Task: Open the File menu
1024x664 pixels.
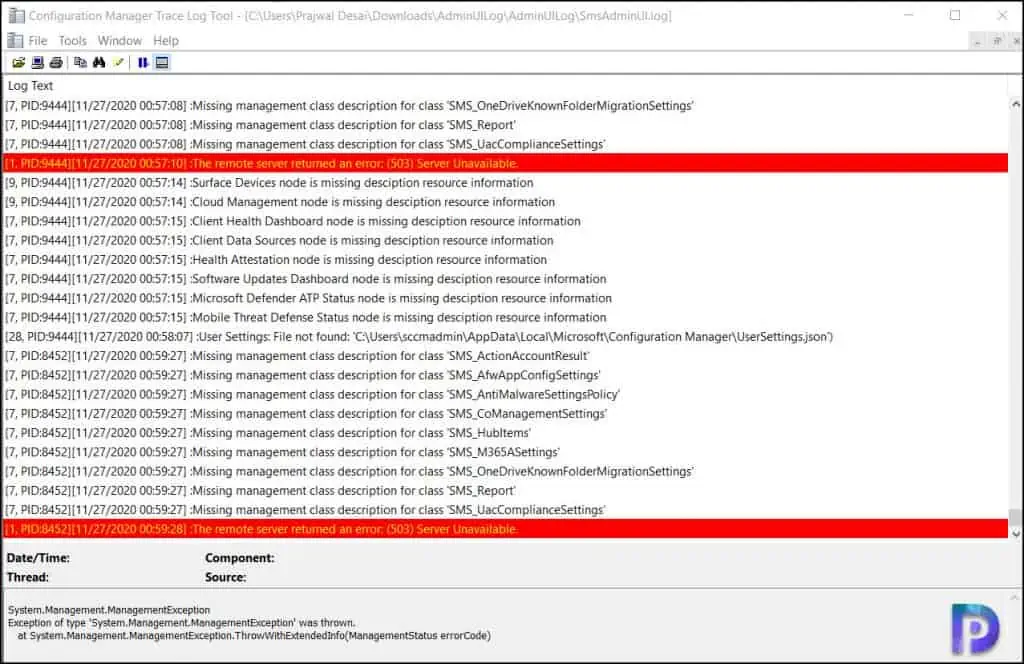Action: click(x=38, y=40)
